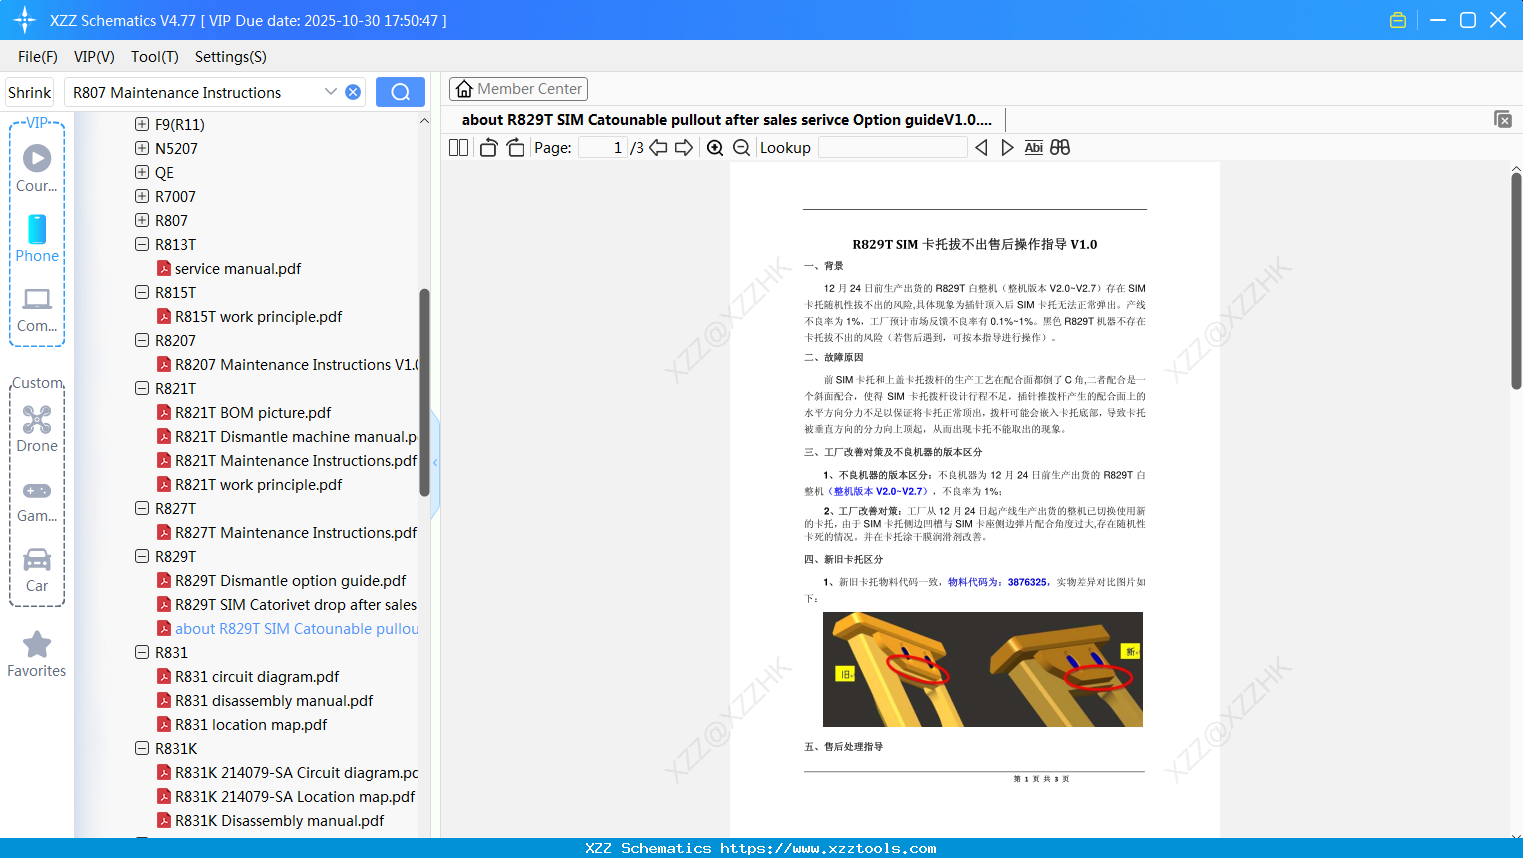Expand the R807 tree node
Image resolution: width=1523 pixels, height=858 pixels.
[x=142, y=220]
